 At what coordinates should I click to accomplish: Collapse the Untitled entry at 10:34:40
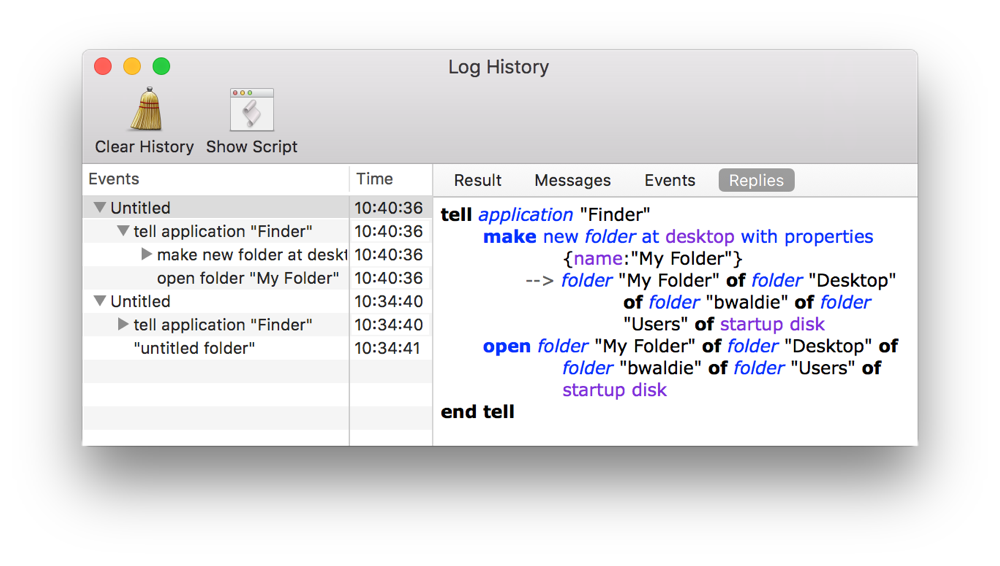99,301
